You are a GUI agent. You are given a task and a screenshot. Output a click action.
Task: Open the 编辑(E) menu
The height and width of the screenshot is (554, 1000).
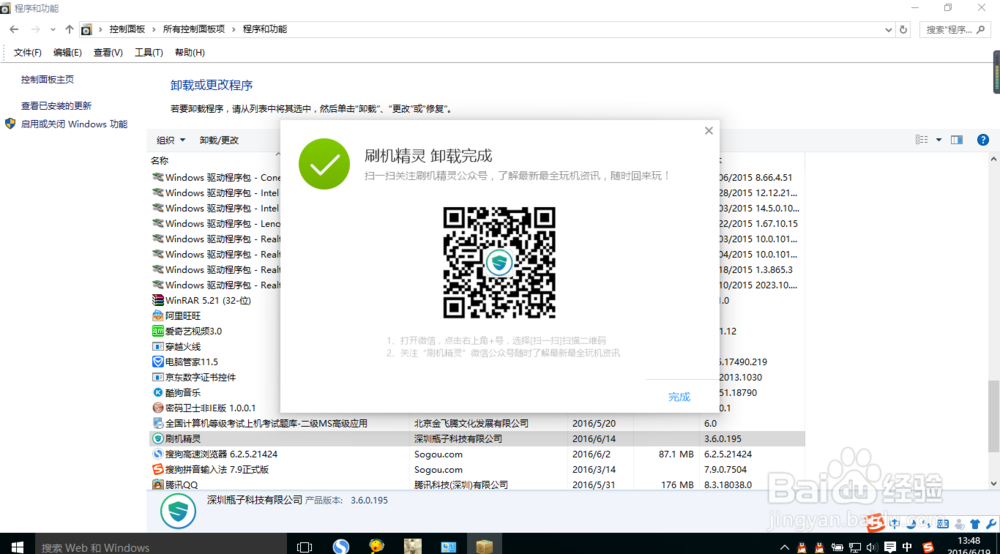pyautogui.click(x=67, y=52)
